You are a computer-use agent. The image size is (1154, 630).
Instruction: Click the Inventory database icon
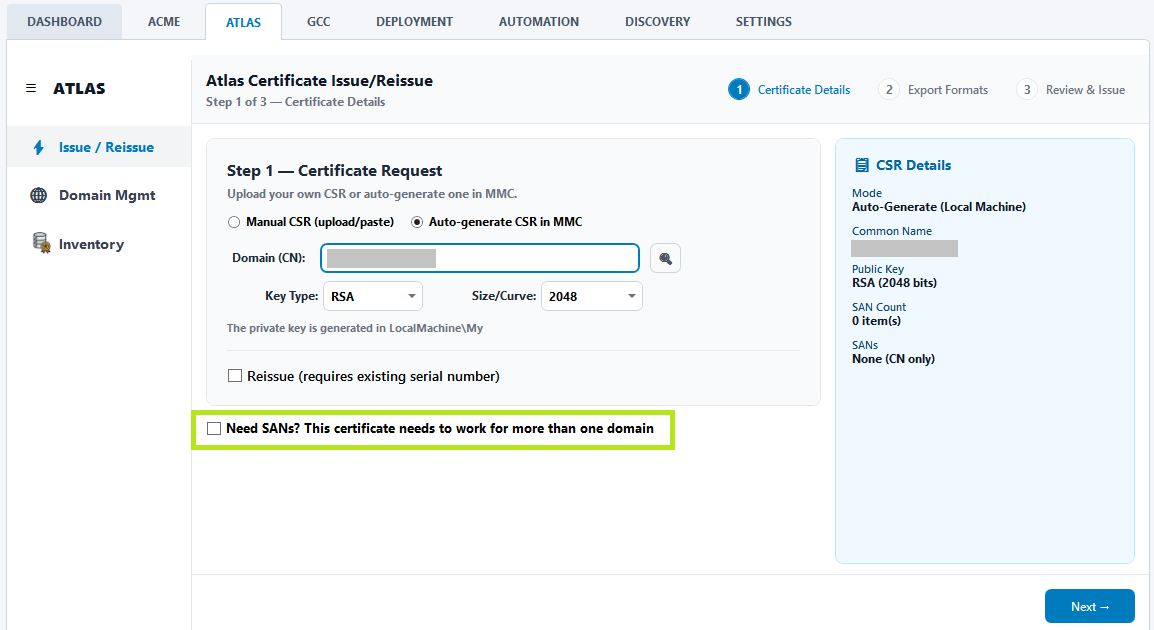tap(40, 243)
